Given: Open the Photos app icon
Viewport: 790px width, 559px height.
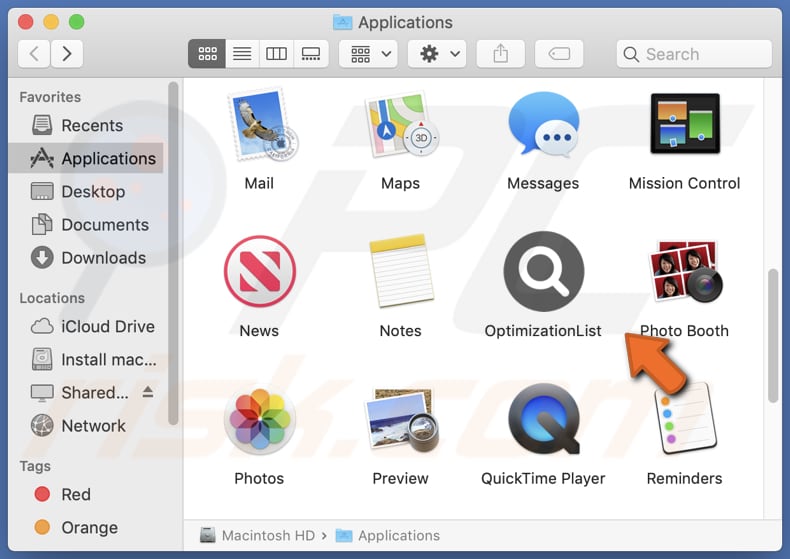Looking at the screenshot, I should 259,419.
